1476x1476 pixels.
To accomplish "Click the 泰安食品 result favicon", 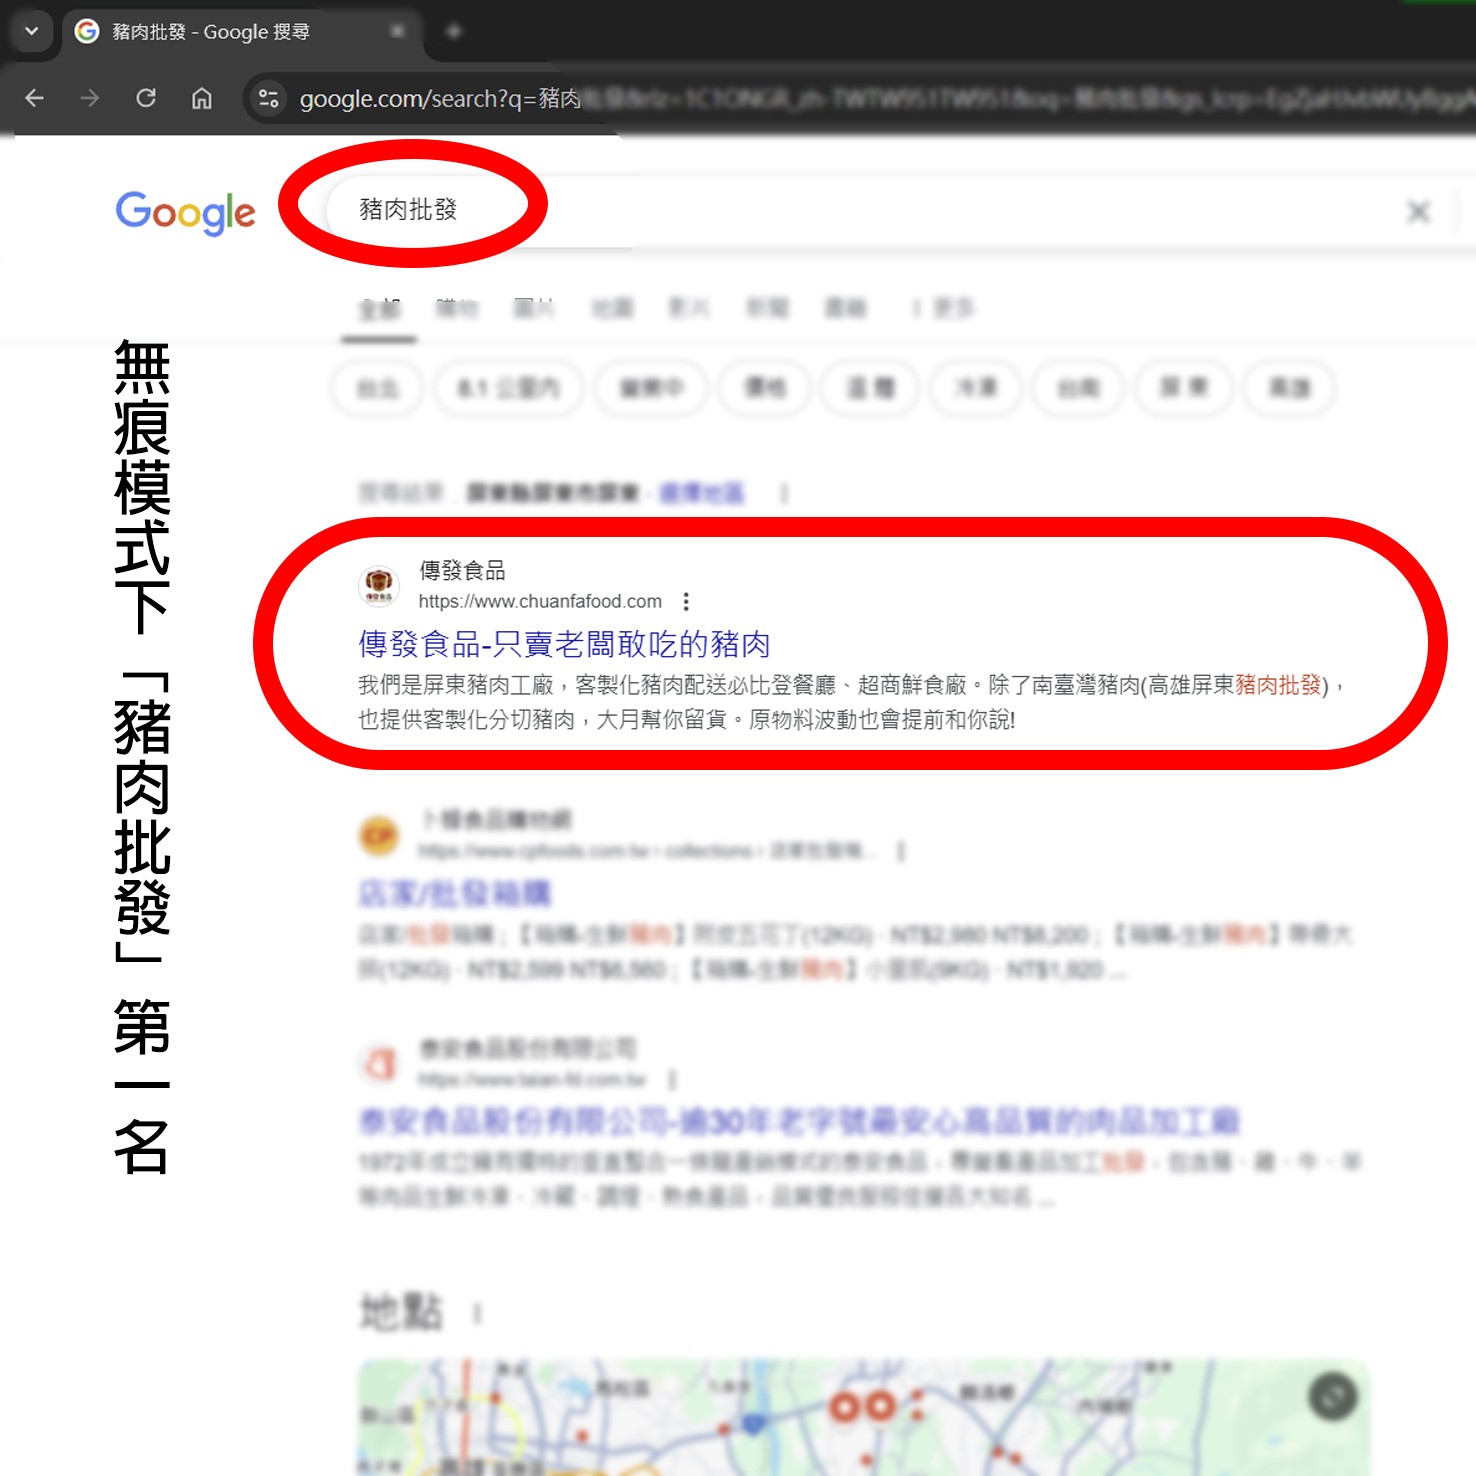I will [x=379, y=1064].
